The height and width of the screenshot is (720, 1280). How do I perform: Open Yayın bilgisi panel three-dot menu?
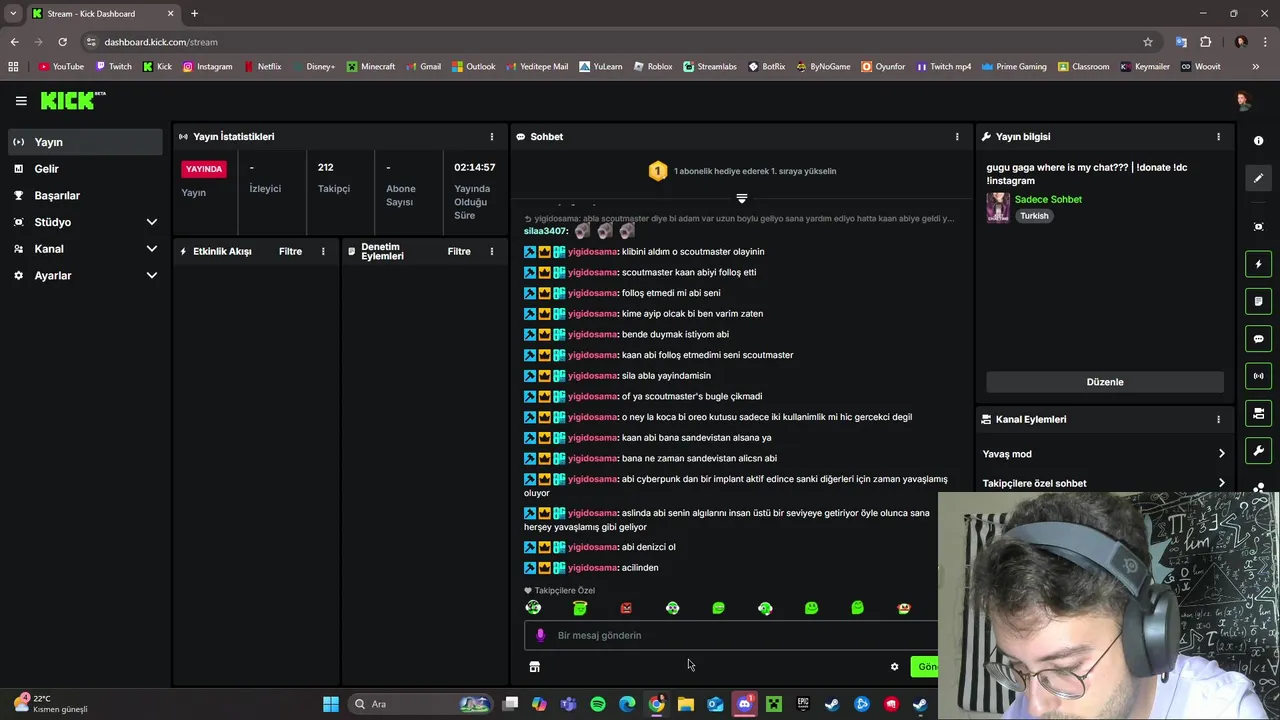[x=1218, y=137]
